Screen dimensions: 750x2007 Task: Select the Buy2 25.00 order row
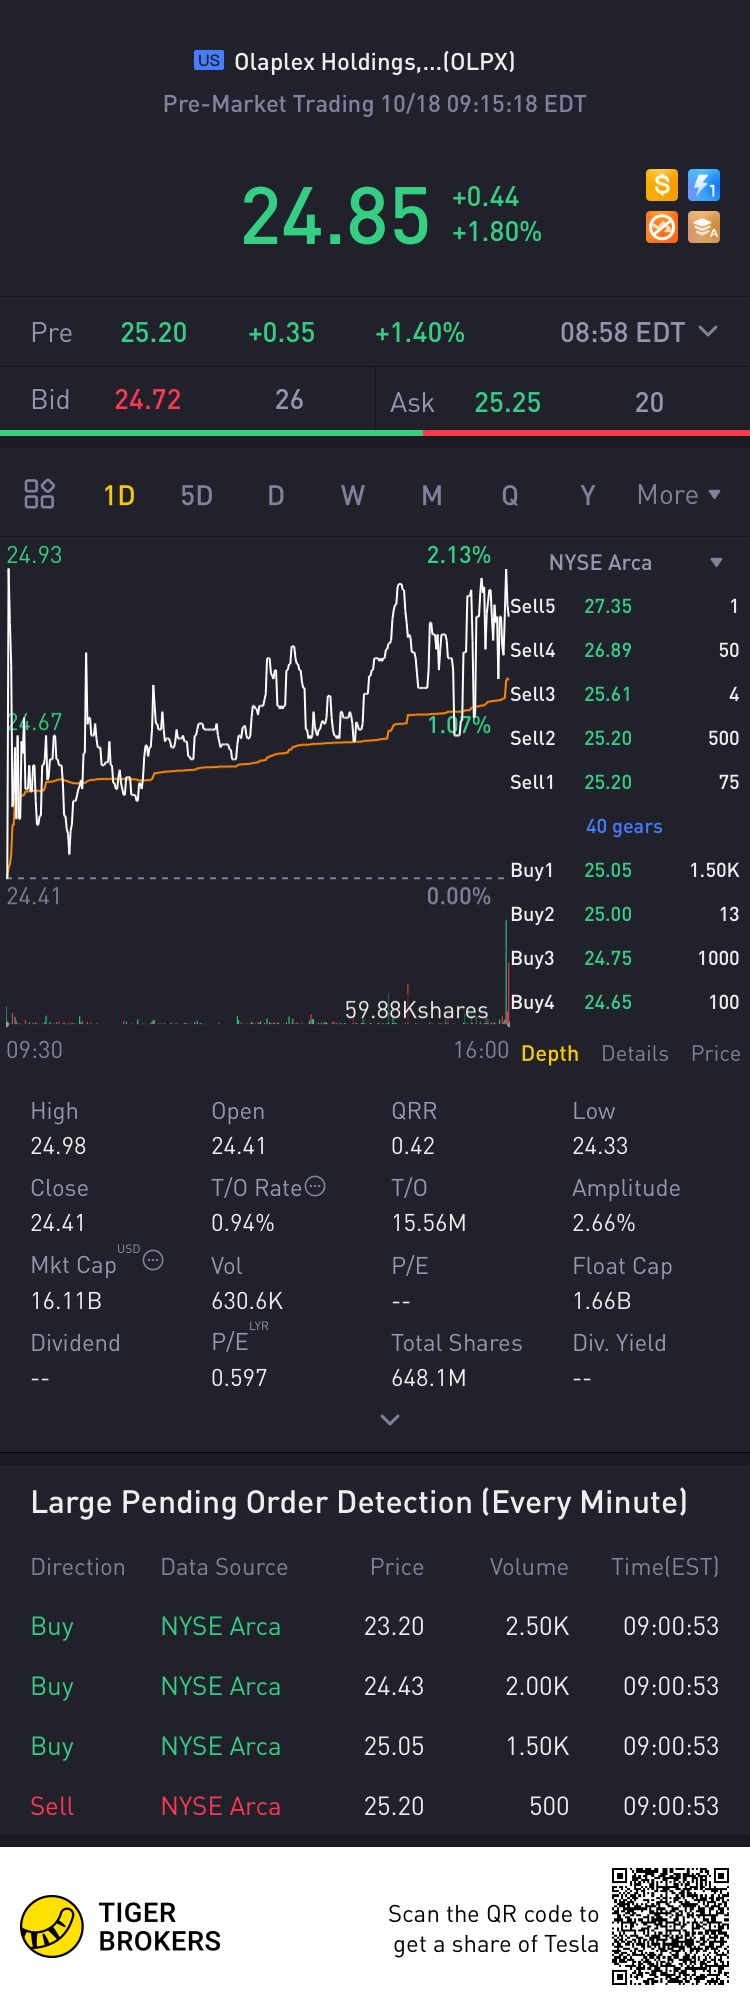625,914
